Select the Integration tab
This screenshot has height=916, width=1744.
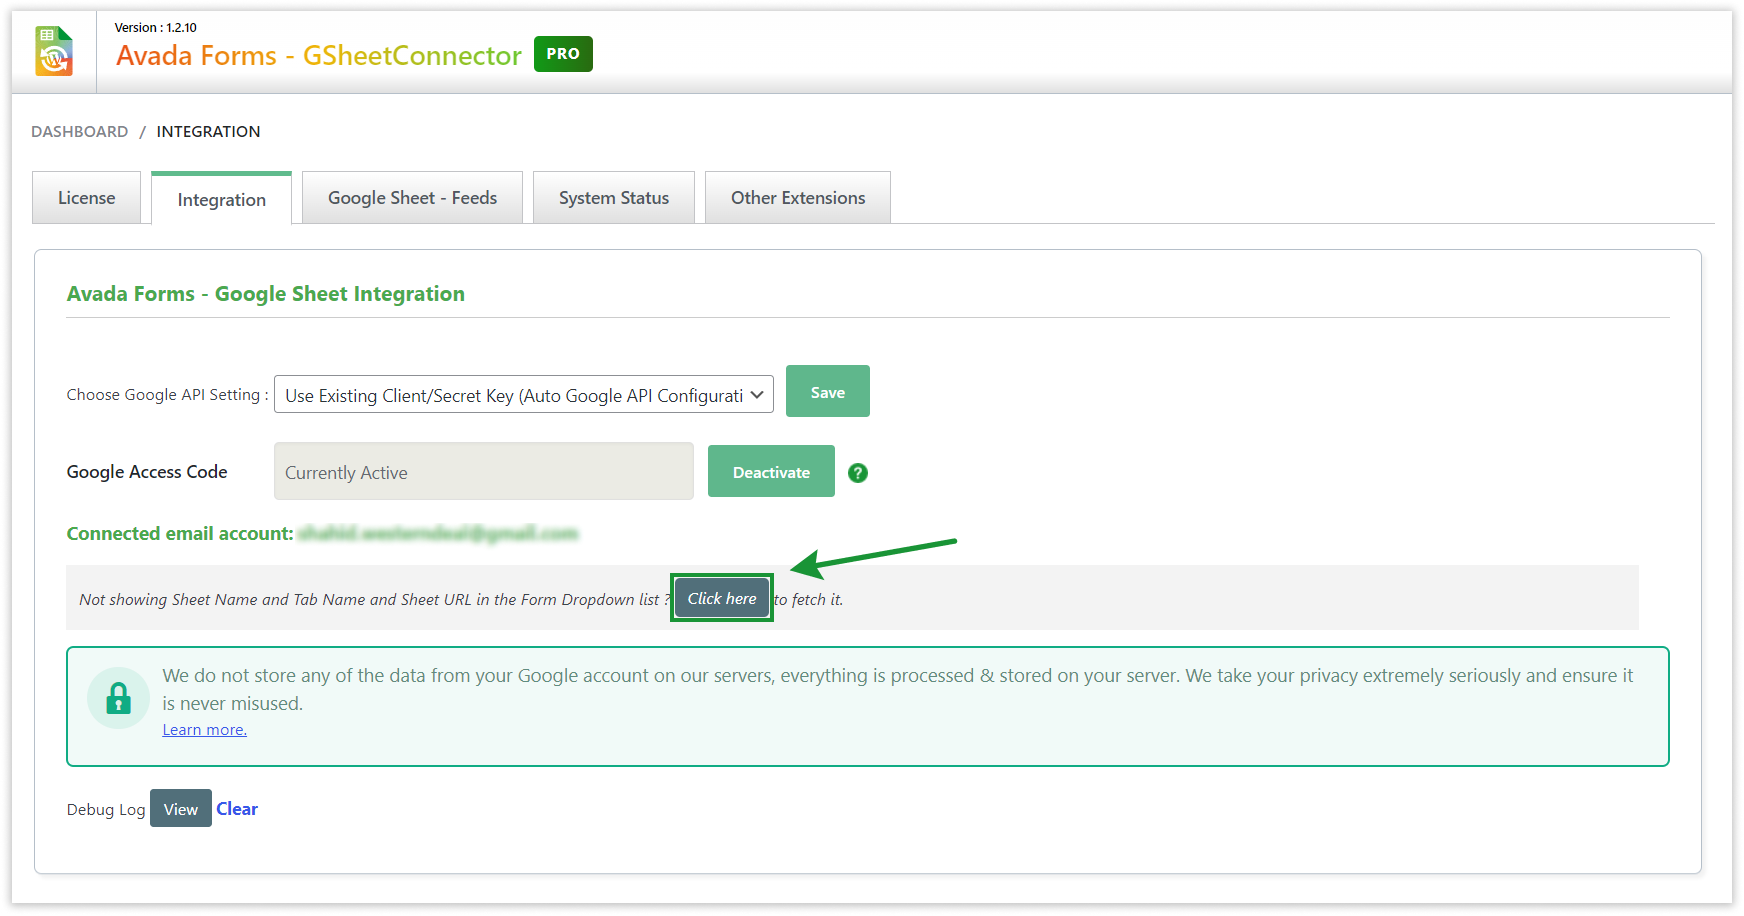click(x=221, y=199)
